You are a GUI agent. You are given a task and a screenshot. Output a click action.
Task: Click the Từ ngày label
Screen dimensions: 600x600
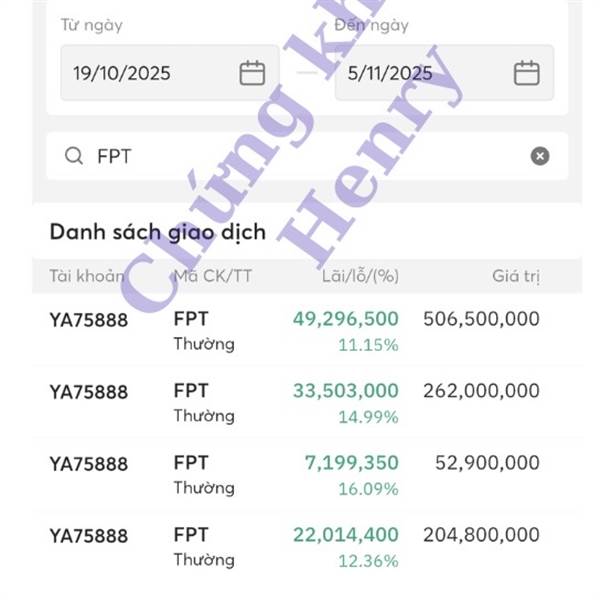coord(91,25)
